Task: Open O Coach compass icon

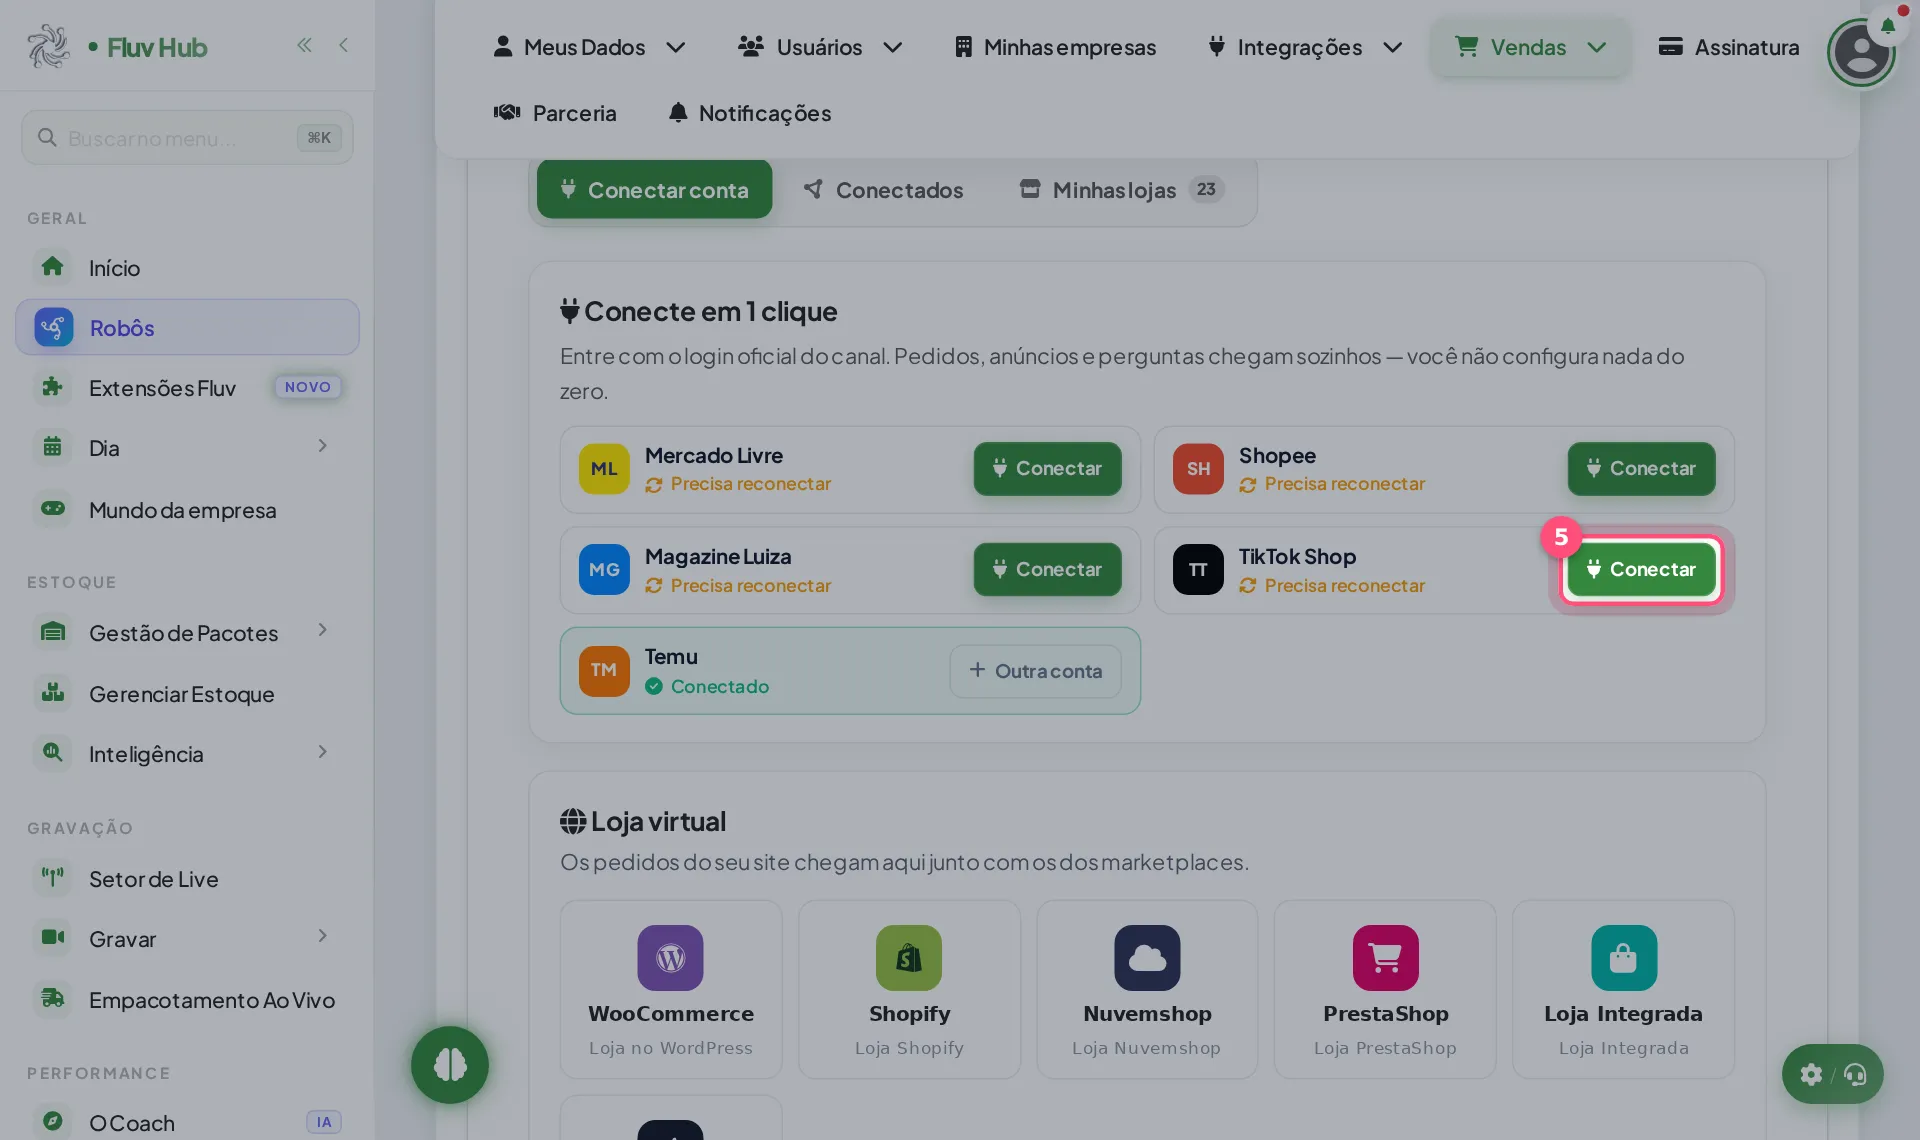Action: point(53,1122)
